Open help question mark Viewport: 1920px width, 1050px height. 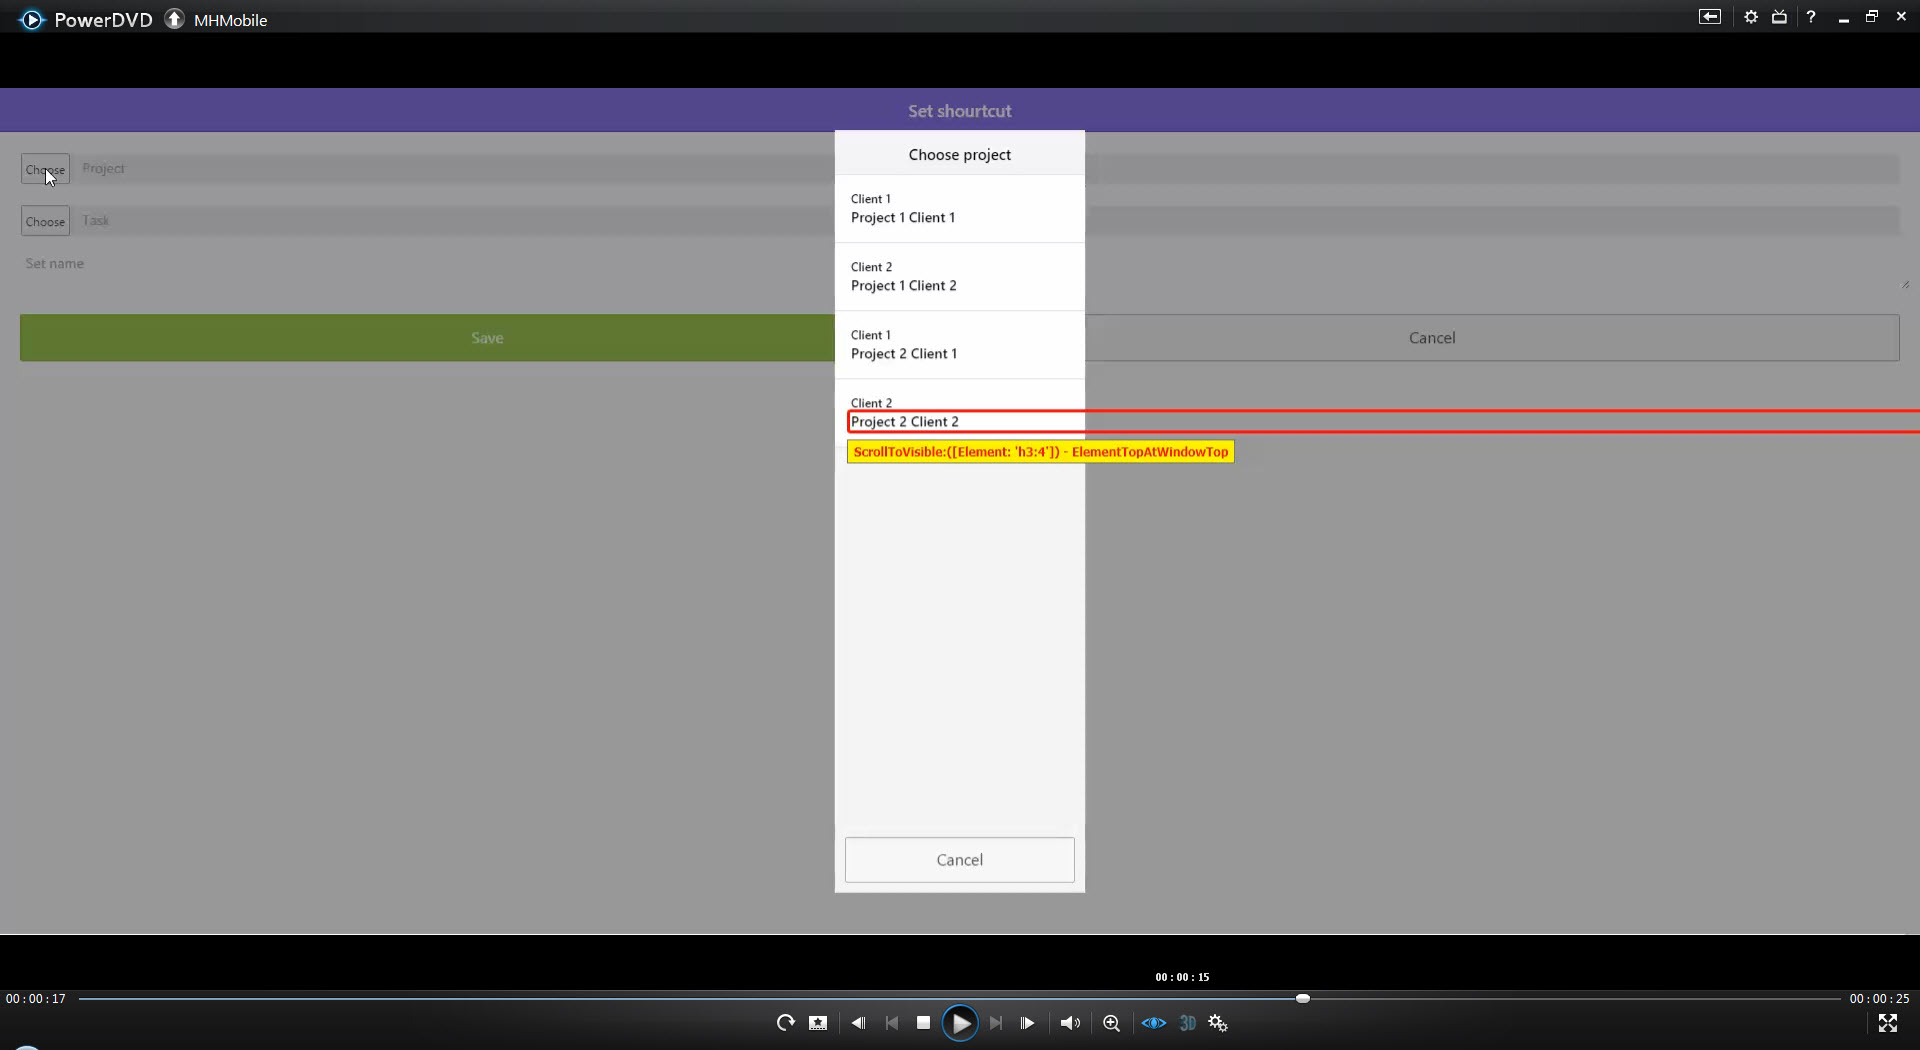pyautogui.click(x=1811, y=17)
